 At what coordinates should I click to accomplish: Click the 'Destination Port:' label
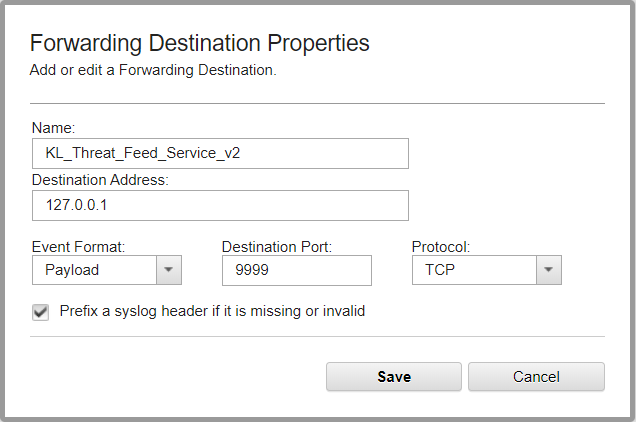click(276, 246)
